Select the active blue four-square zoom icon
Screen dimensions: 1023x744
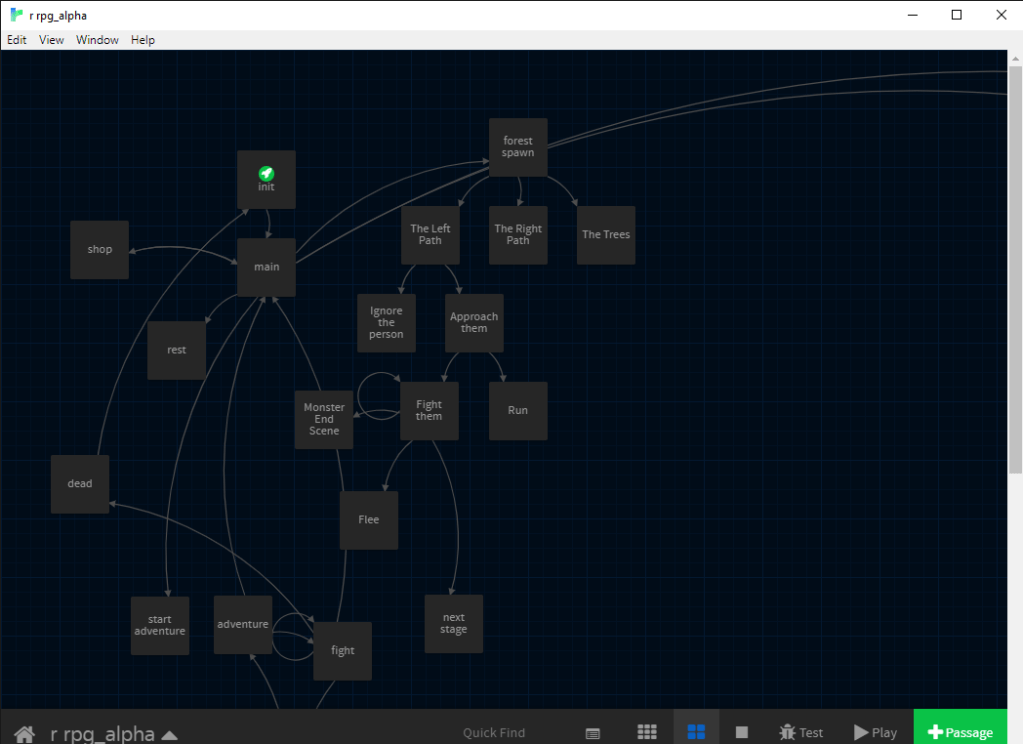pos(696,732)
